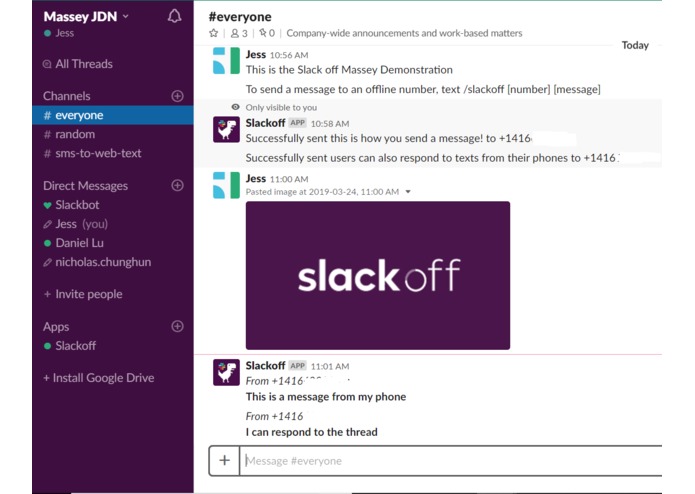
Task: Click Slackoff sender name at 11:01 AM
Action: (x=265, y=366)
